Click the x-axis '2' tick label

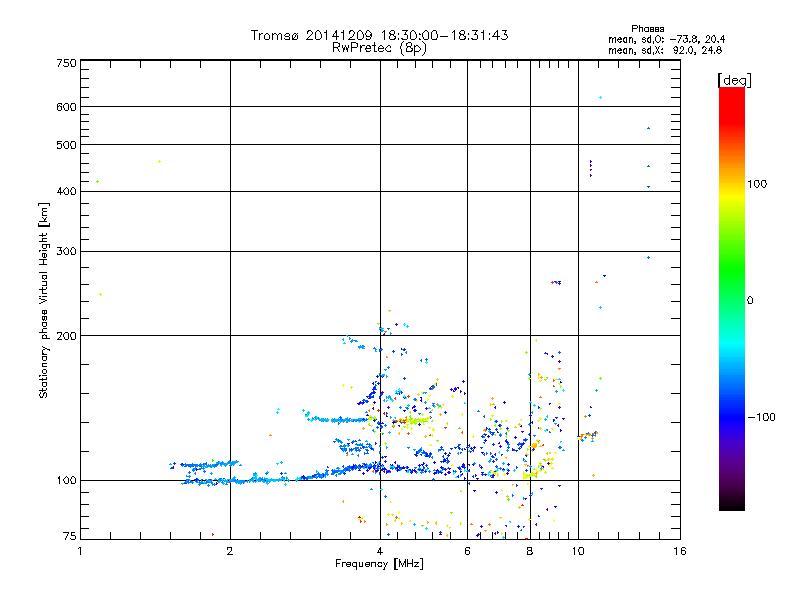230,551
